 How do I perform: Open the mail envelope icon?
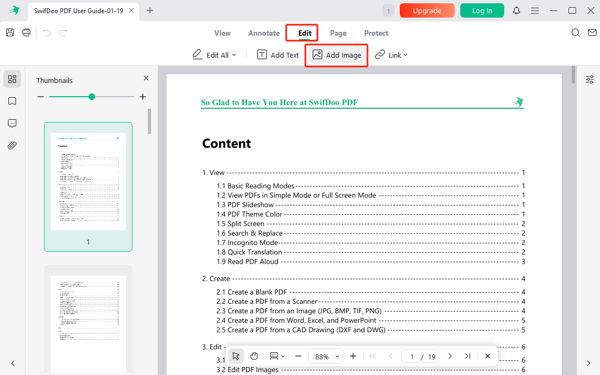pyautogui.click(x=592, y=33)
